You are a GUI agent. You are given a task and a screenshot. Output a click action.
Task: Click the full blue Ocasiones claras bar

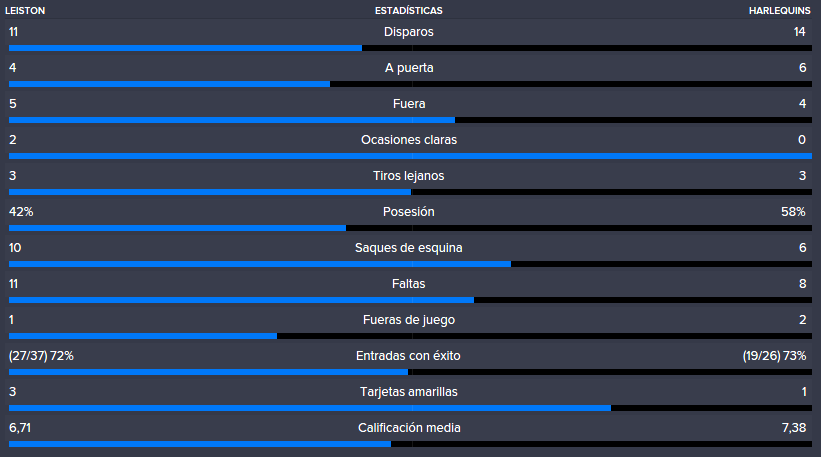coord(410,156)
